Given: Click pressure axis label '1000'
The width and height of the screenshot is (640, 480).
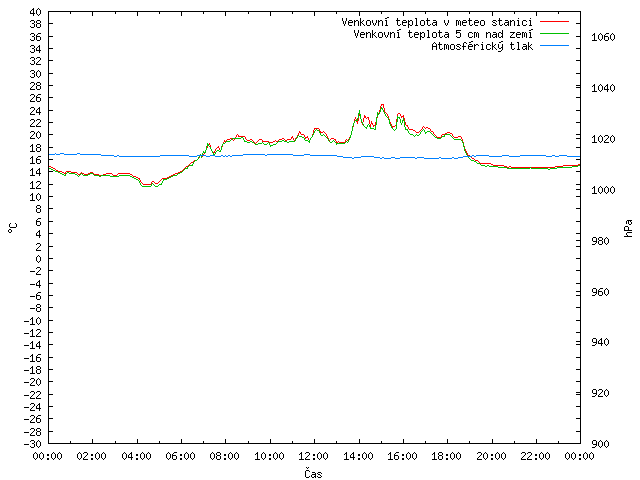Looking at the screenshot, I should pos(603,190).
